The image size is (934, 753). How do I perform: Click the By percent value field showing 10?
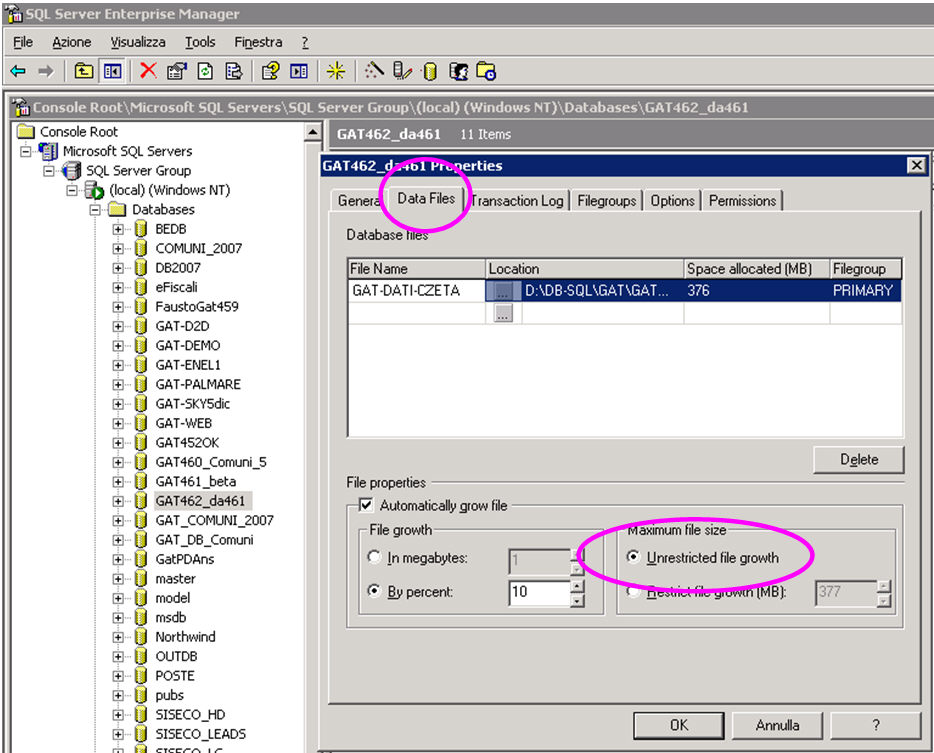[540, 592]
